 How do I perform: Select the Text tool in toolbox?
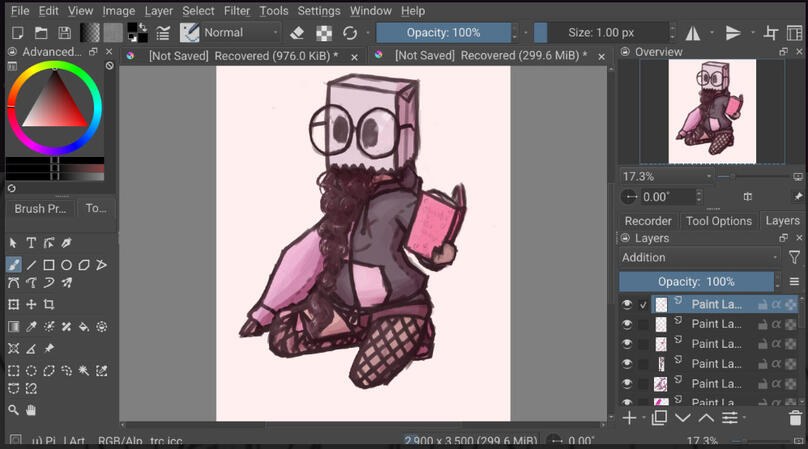[x=31, y=243]
